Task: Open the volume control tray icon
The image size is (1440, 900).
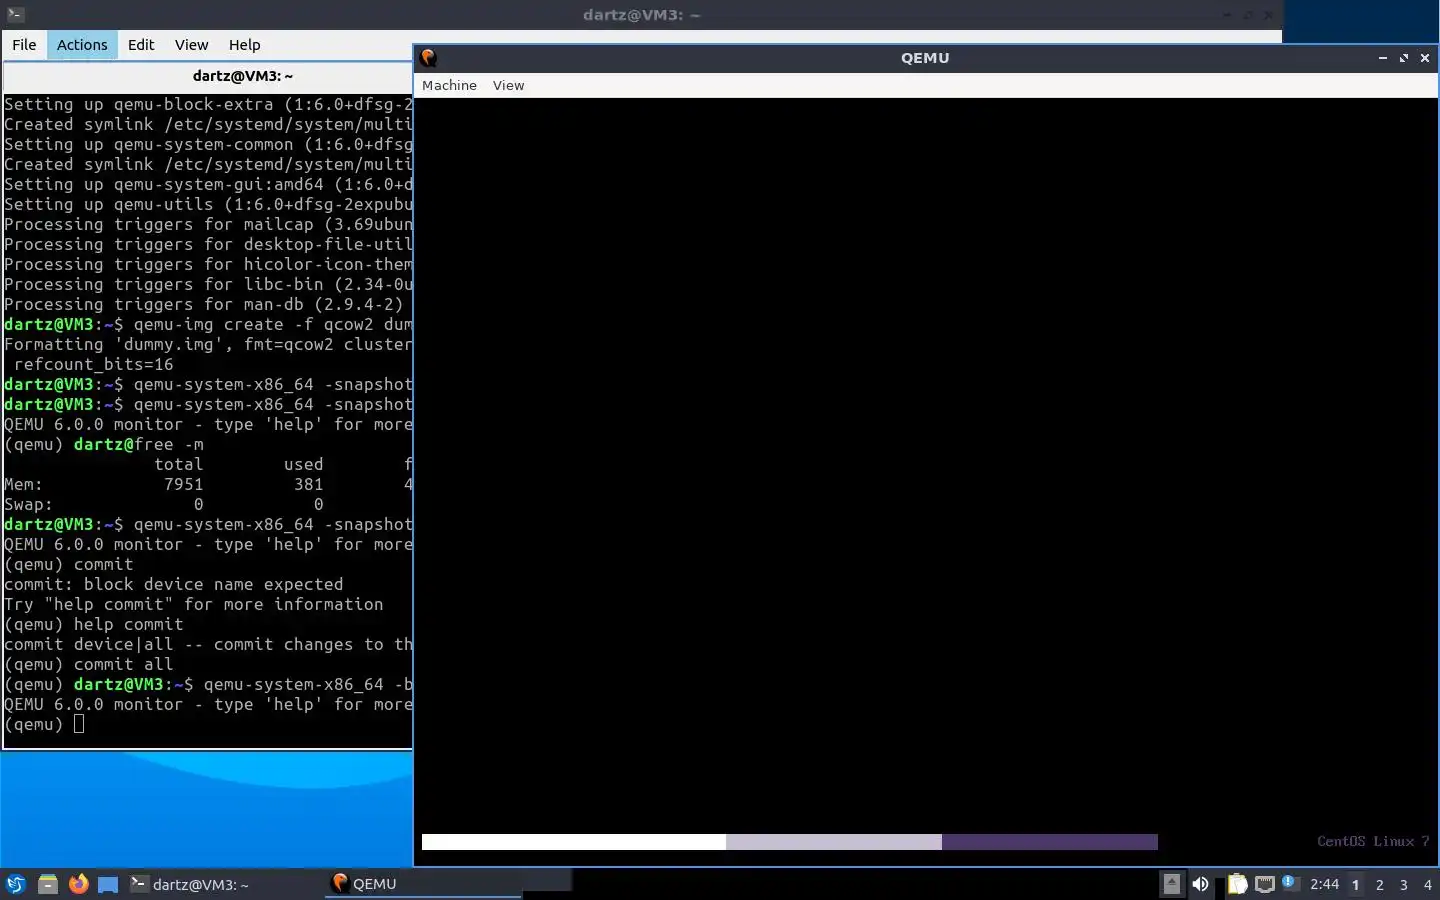Action: pyautogui.click(x=1200, y=884)
